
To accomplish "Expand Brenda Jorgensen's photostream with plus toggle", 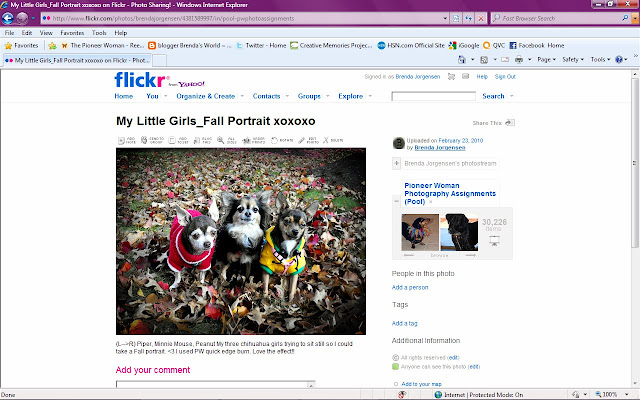I will click(x=396, y=163).
